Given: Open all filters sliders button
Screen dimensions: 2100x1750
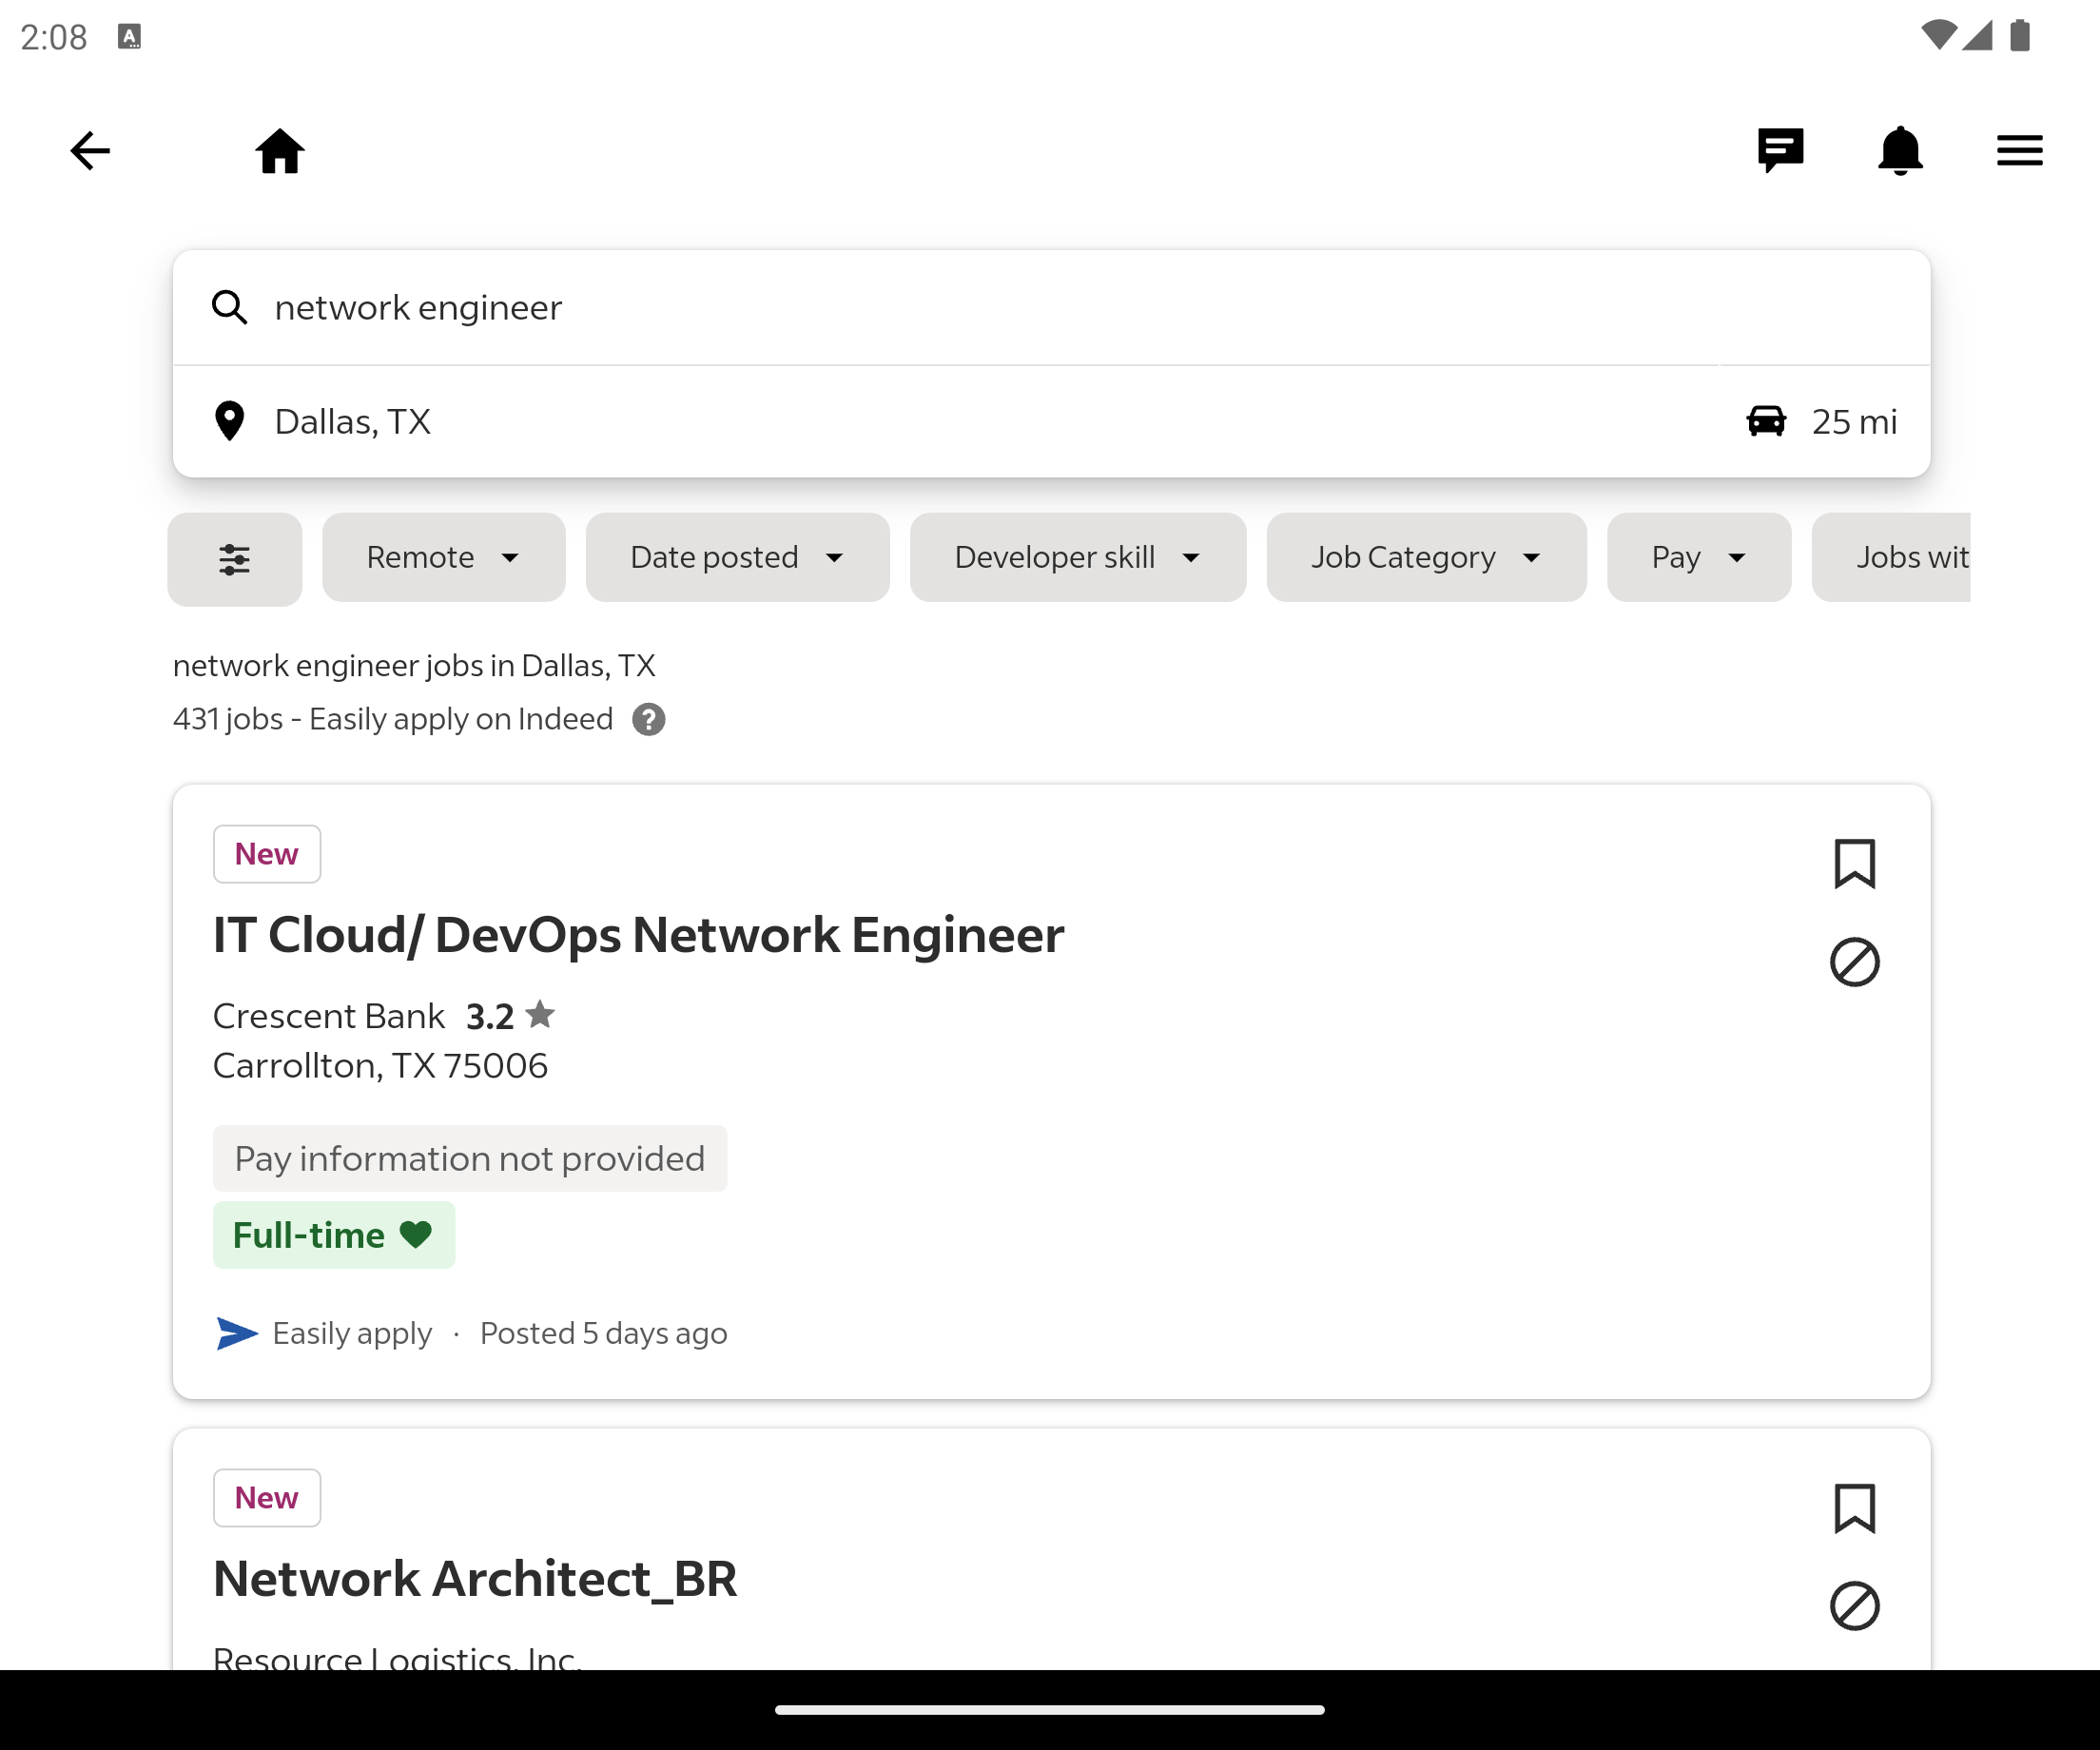Looking at the screenshot, I should click(235, 559).
